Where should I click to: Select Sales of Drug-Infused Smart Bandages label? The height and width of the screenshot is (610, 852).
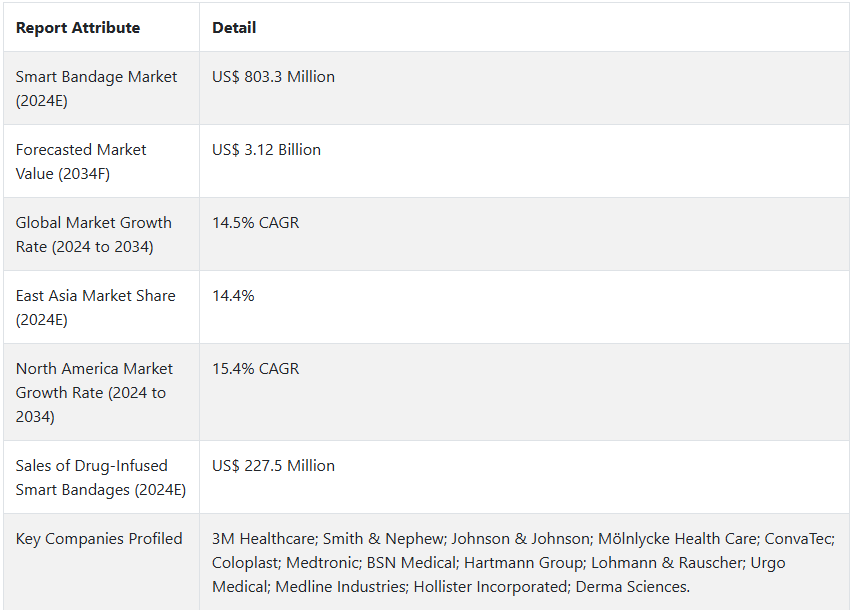click(x=101, y=477)
